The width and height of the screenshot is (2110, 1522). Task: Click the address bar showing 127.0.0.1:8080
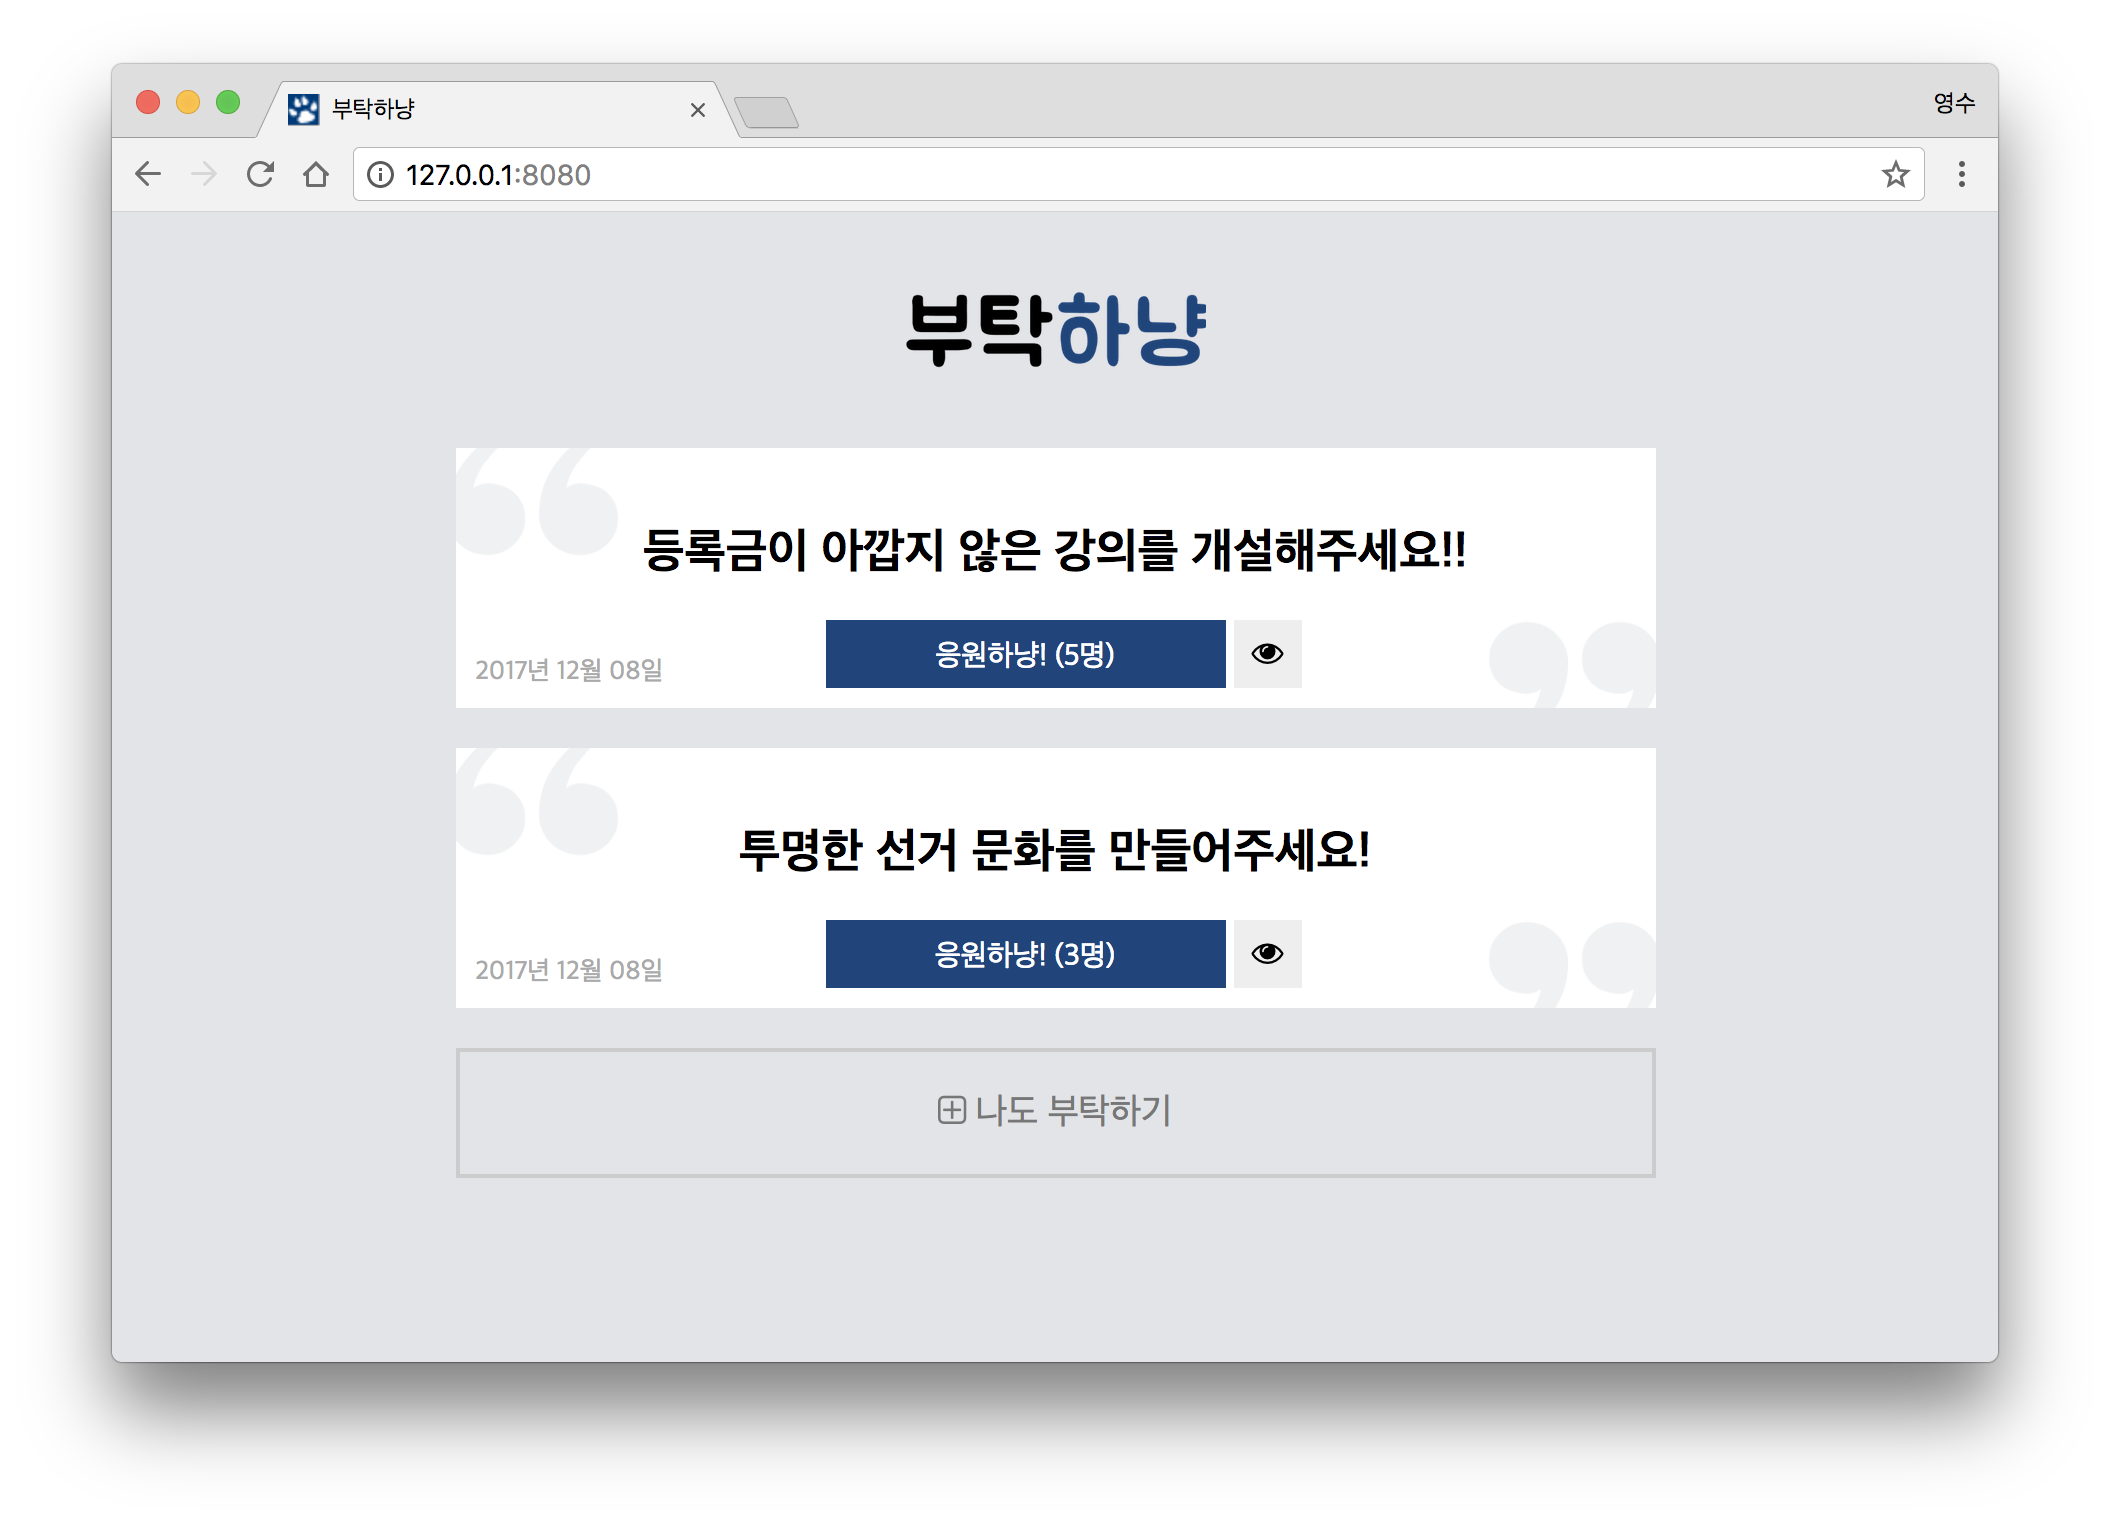(x=1100, y=175)
